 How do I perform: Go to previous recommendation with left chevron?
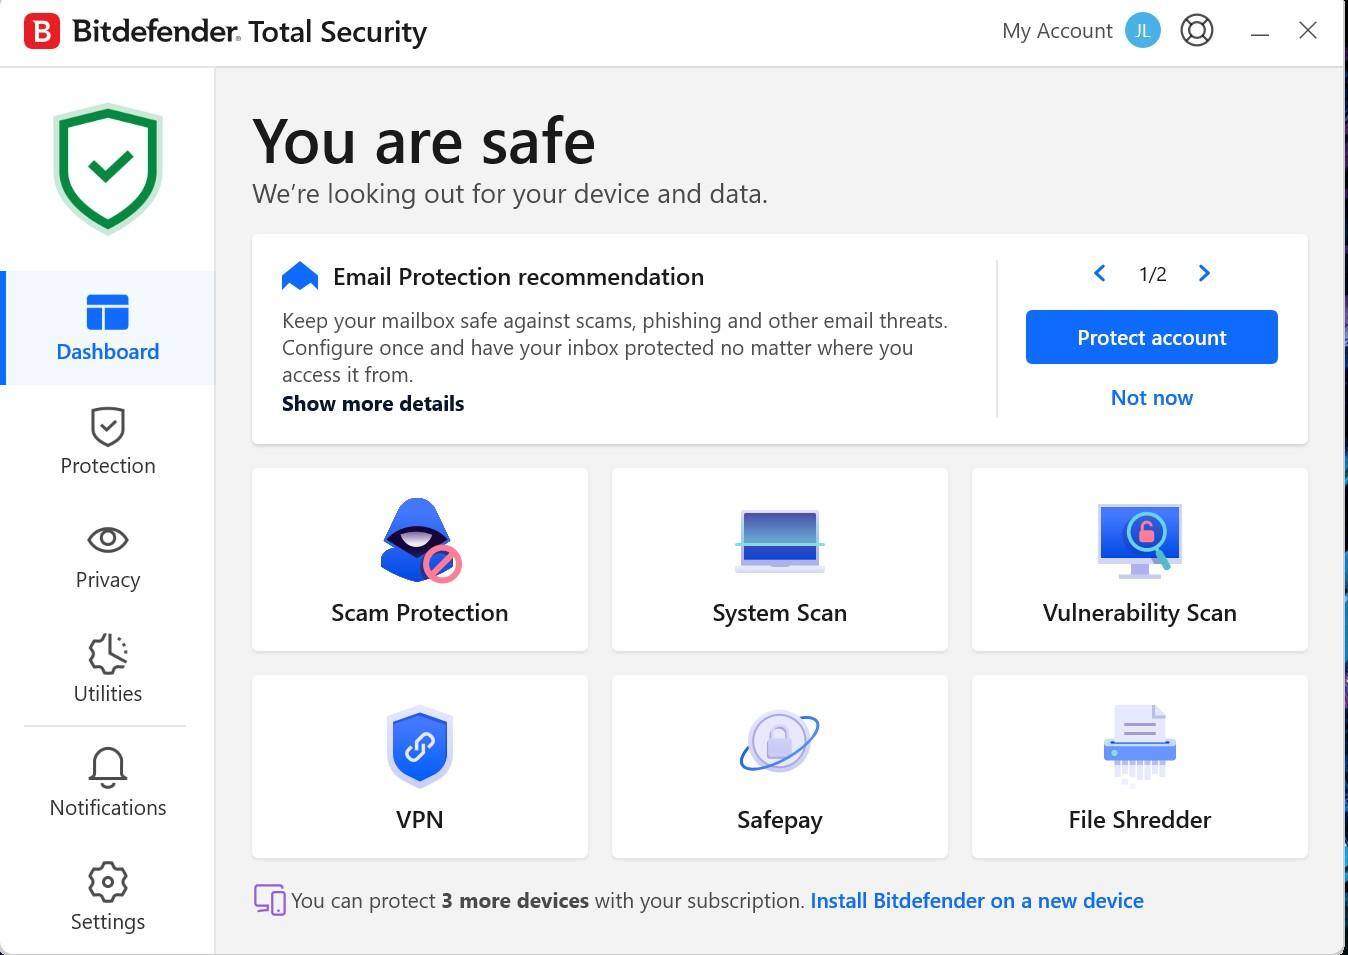[x=1099, y=274]
